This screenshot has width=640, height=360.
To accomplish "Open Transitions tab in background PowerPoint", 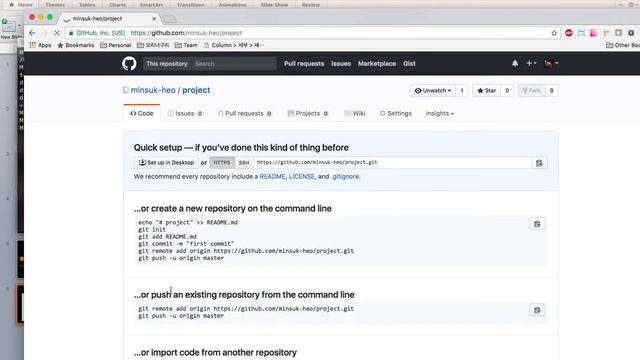I will pyautogui.click(x=191, y=5).
